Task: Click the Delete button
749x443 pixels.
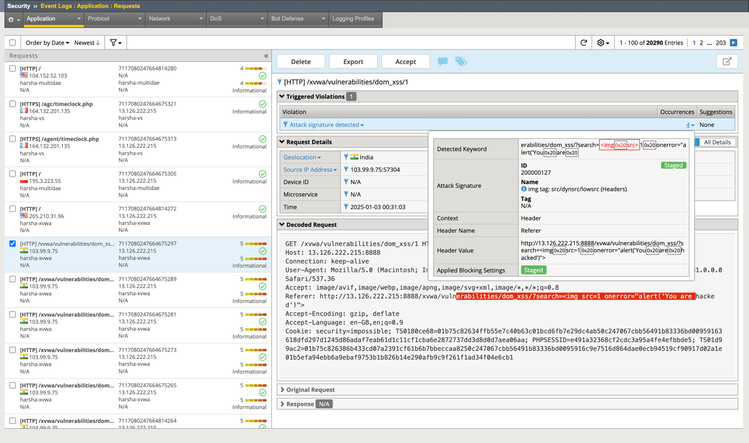Action: point(299,61)
